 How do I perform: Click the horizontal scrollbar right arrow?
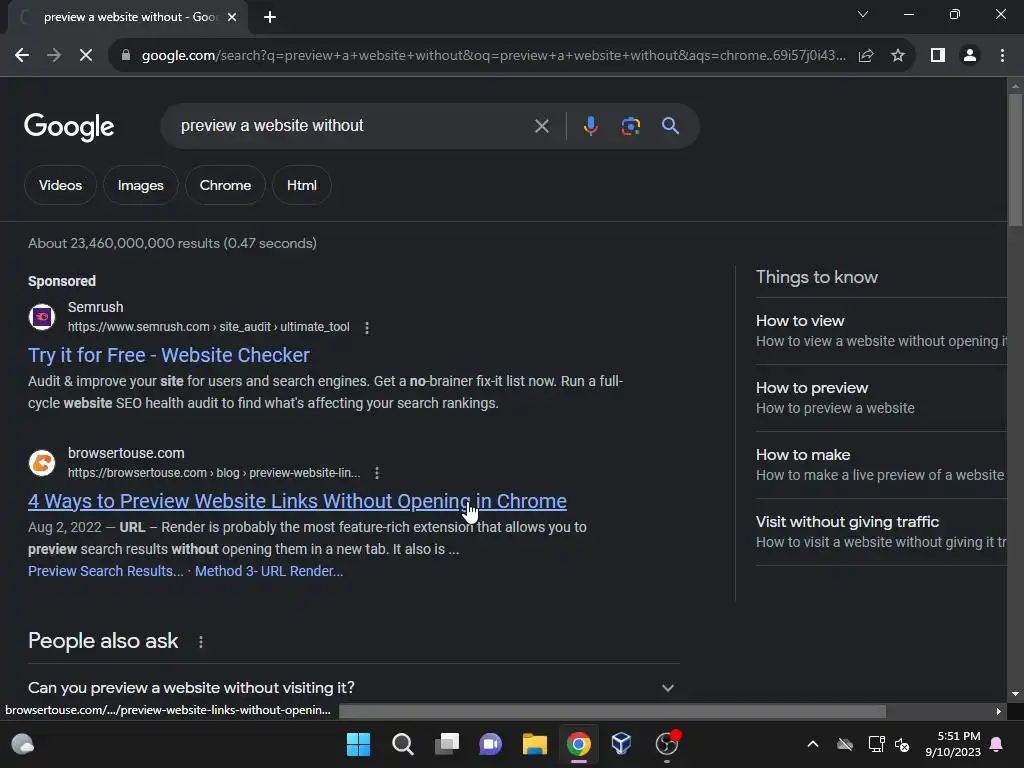click(x=998, y=711)
